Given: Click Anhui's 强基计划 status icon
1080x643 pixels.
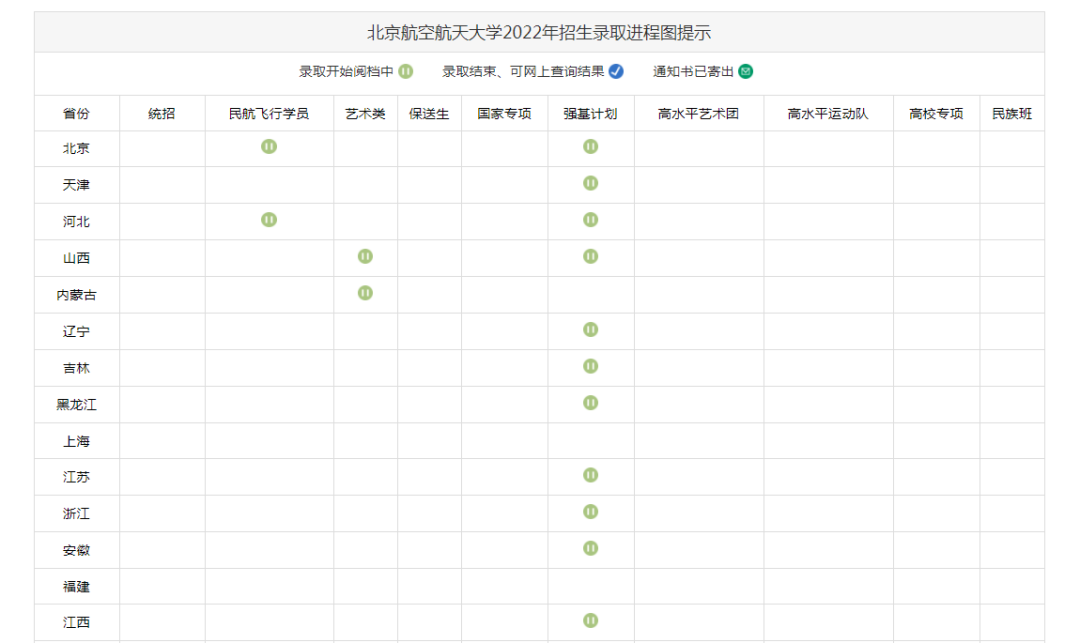Looking at the screenshot, I should 590,548.
